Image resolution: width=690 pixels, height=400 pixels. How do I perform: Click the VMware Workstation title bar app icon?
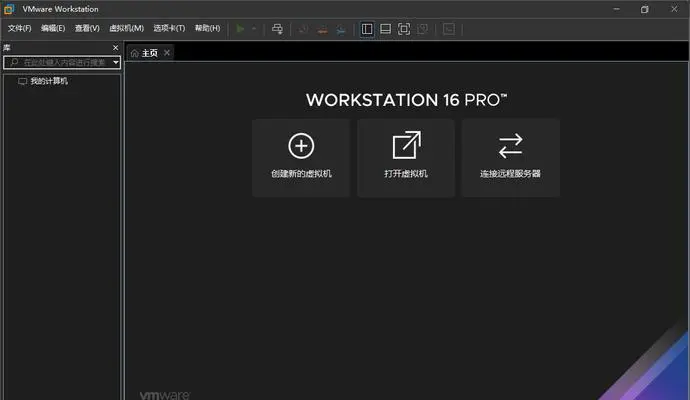coord(9,9)
